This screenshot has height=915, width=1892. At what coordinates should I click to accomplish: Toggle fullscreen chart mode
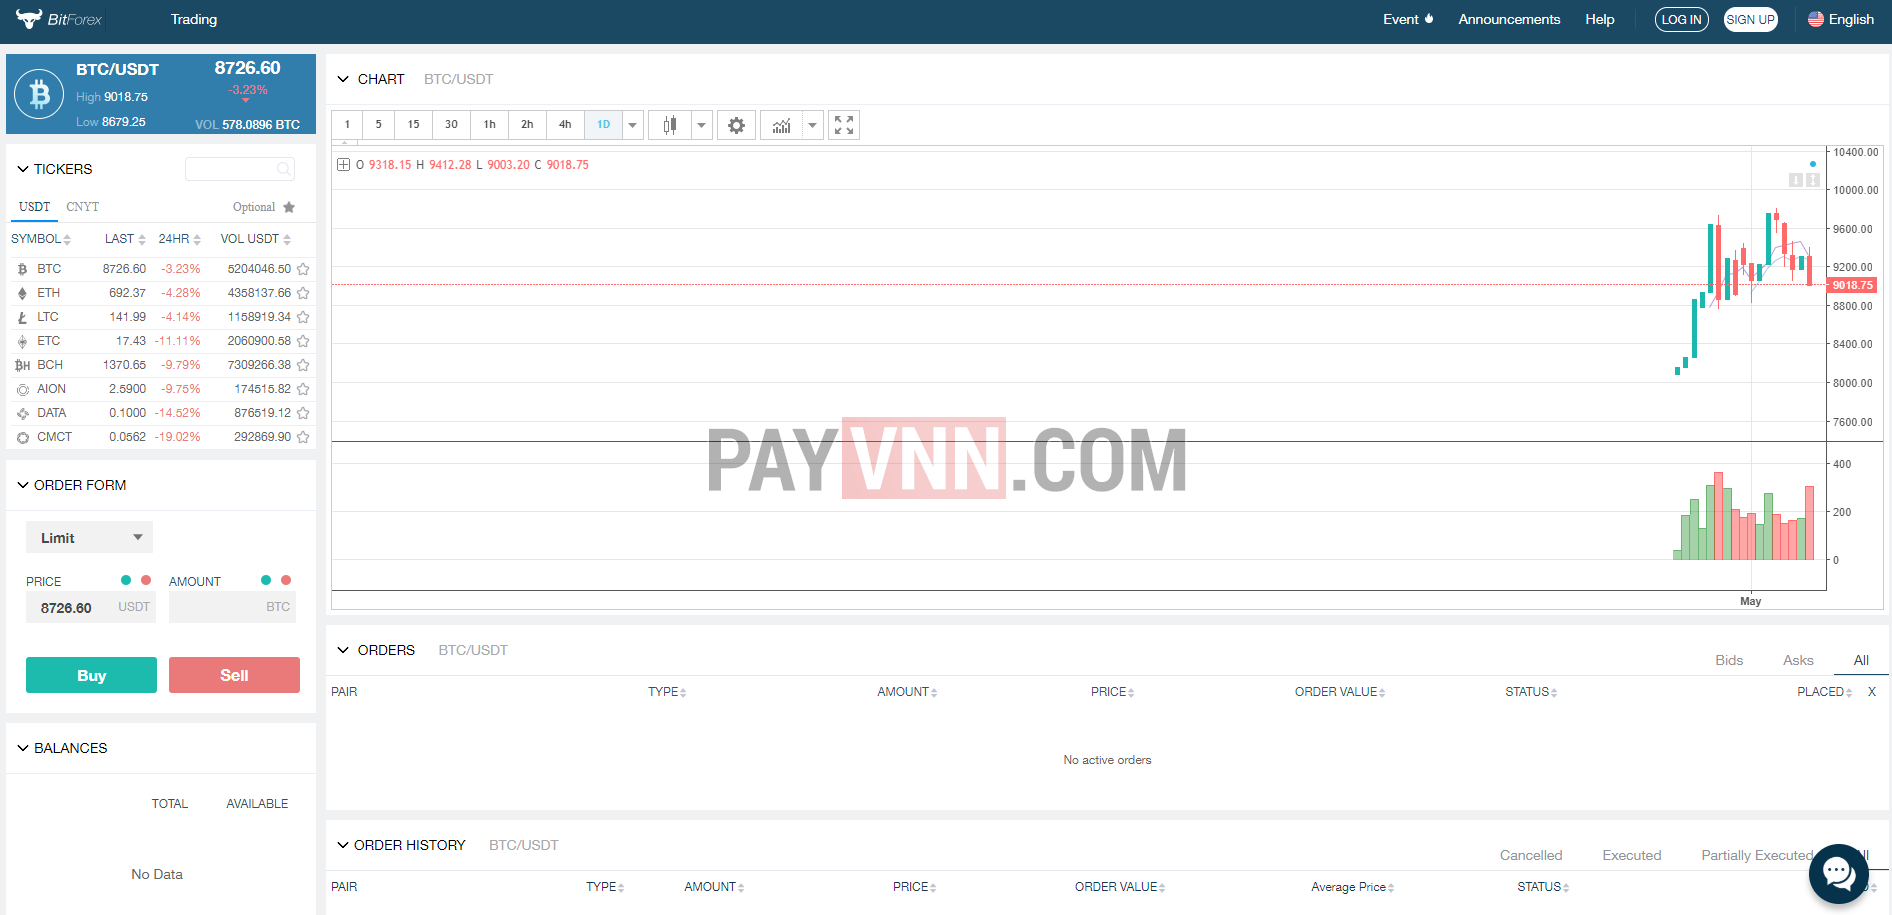coord(844,125)
